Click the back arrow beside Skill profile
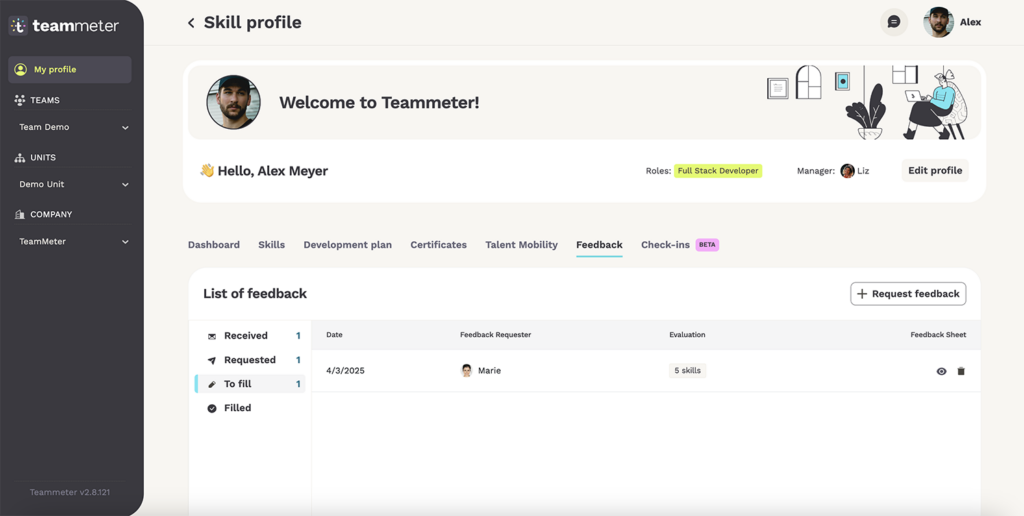This screenshot has height=516, width=1024. (x=191, y=23)
